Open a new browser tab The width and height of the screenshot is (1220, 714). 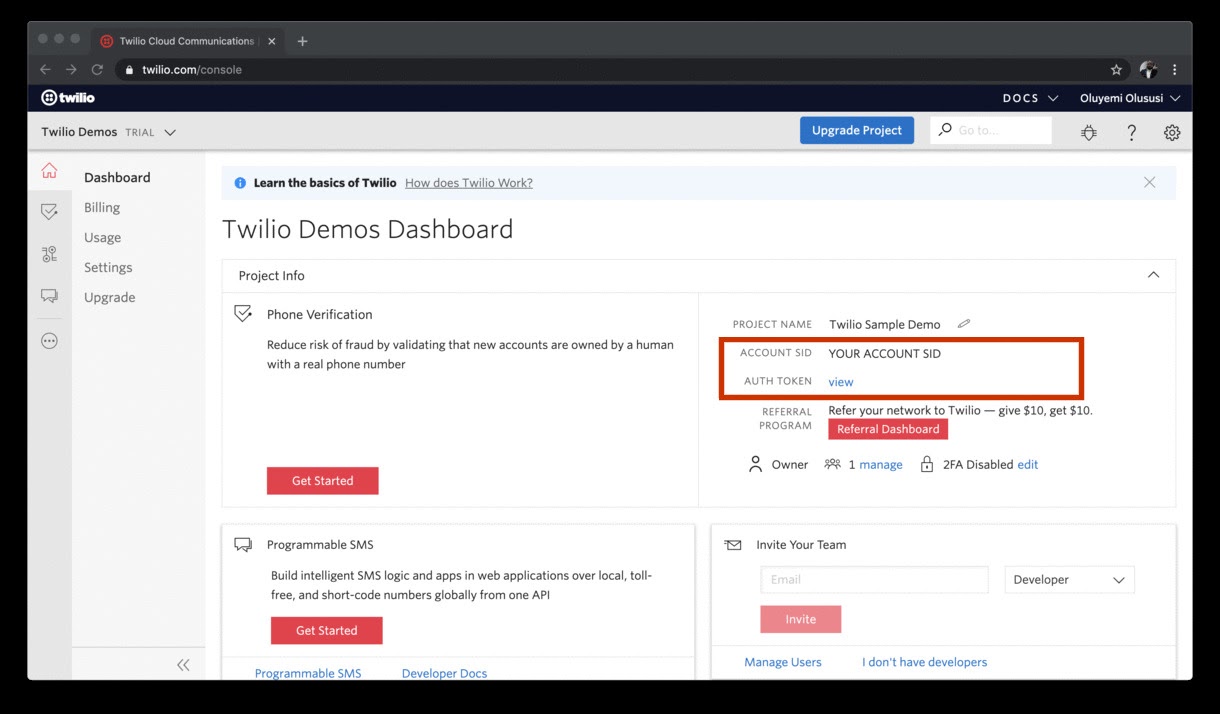(x=302, y=41)
